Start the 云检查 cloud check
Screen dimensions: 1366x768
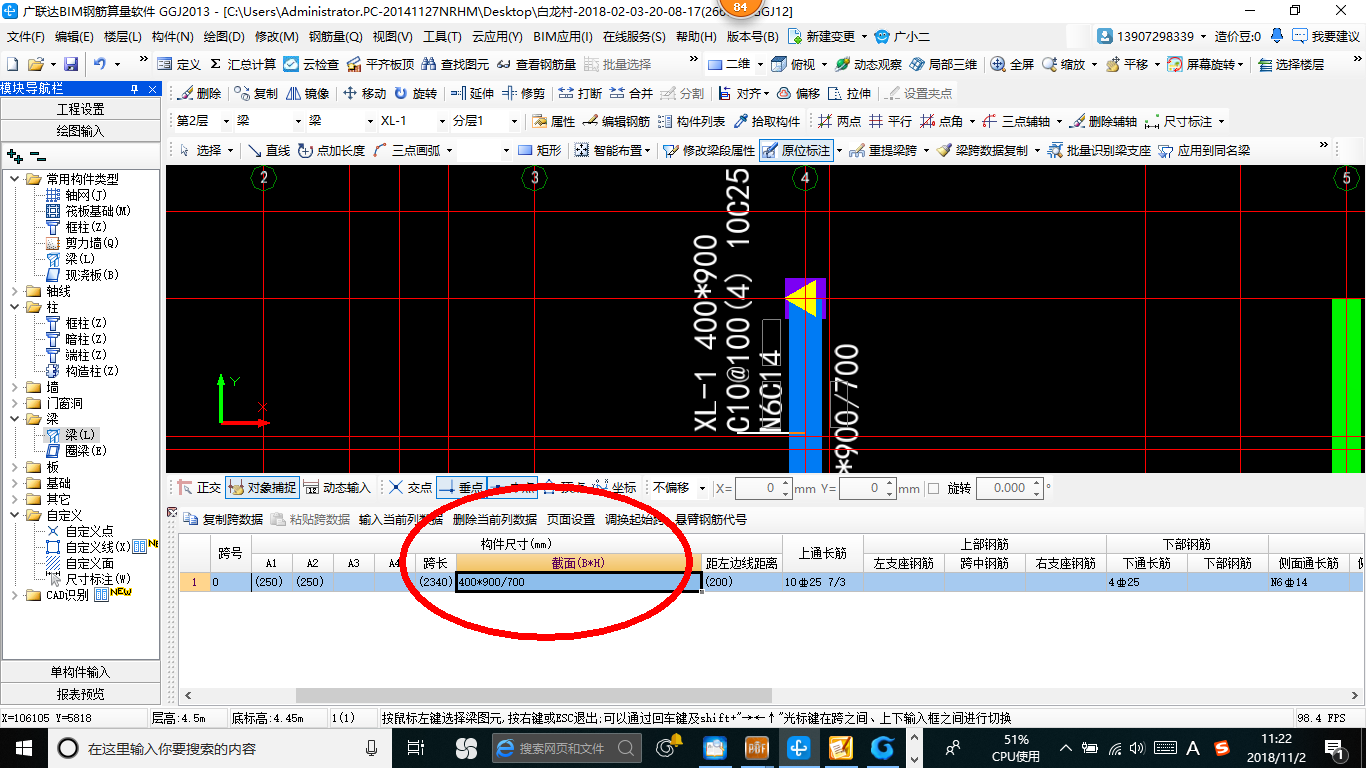point(311,64)
